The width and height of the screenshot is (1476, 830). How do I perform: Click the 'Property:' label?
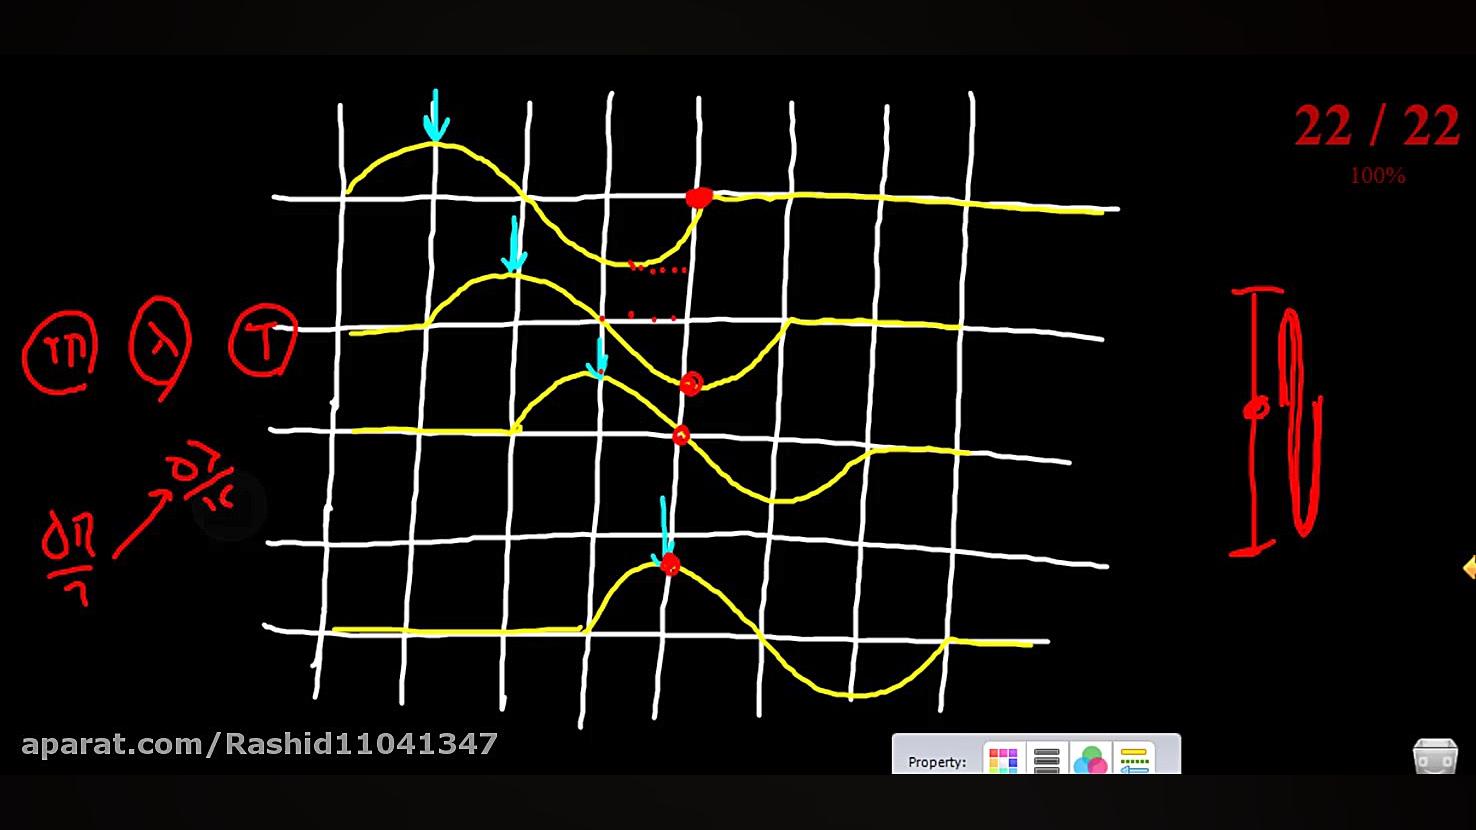pyautogui.click(x=937, y=762)
